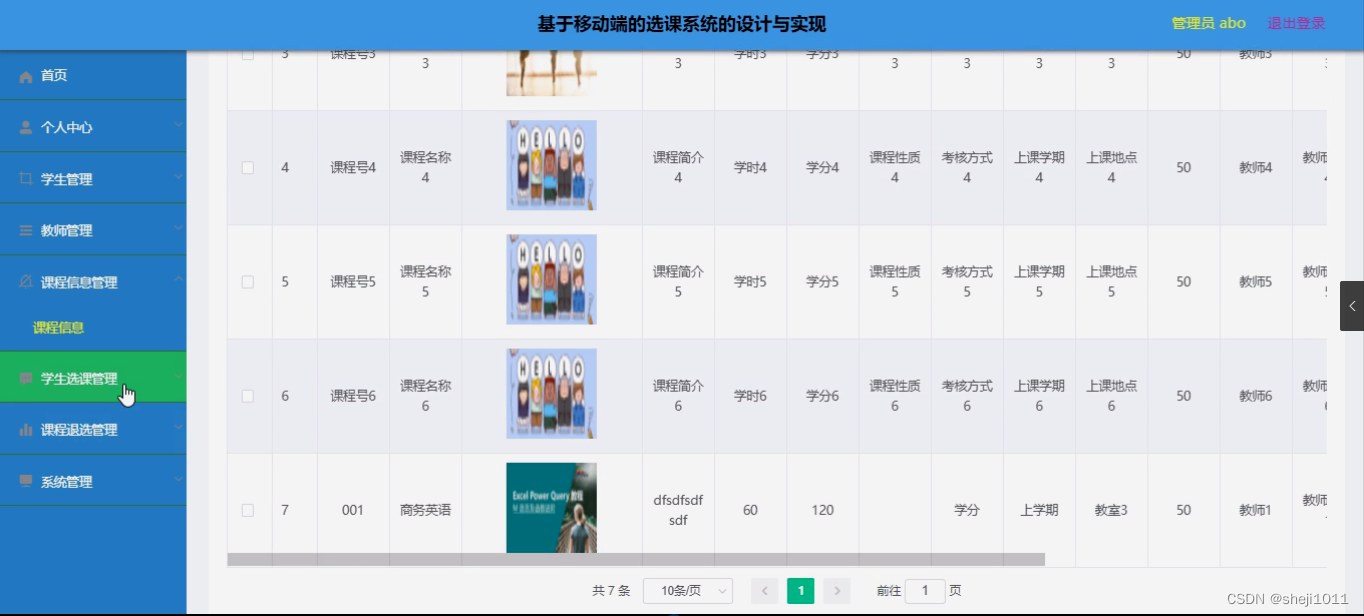1364x616 pixels.
Task: Click the 个人中心 person icon
Action: pos(27,127)
